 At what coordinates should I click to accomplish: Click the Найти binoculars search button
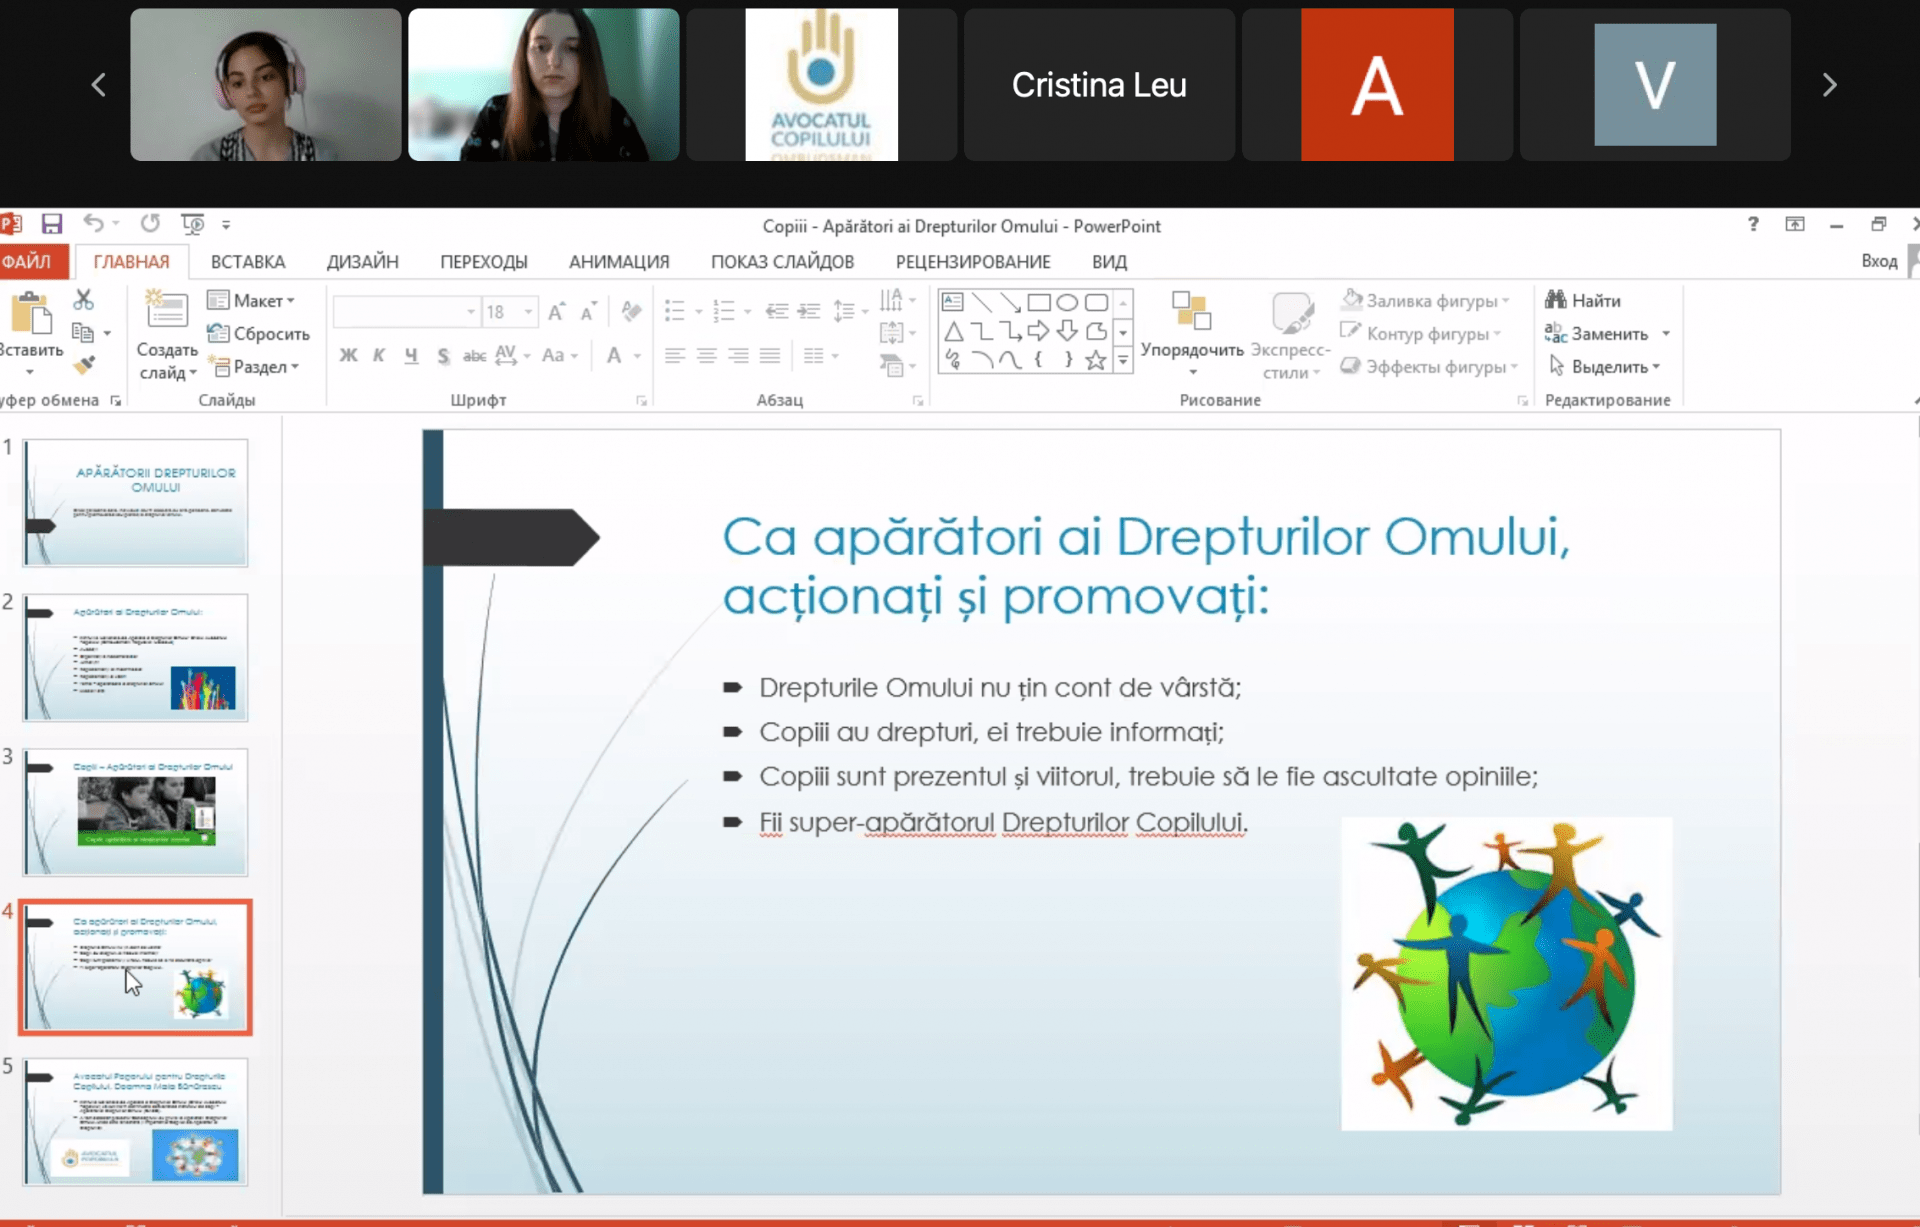click(1583, 300)
